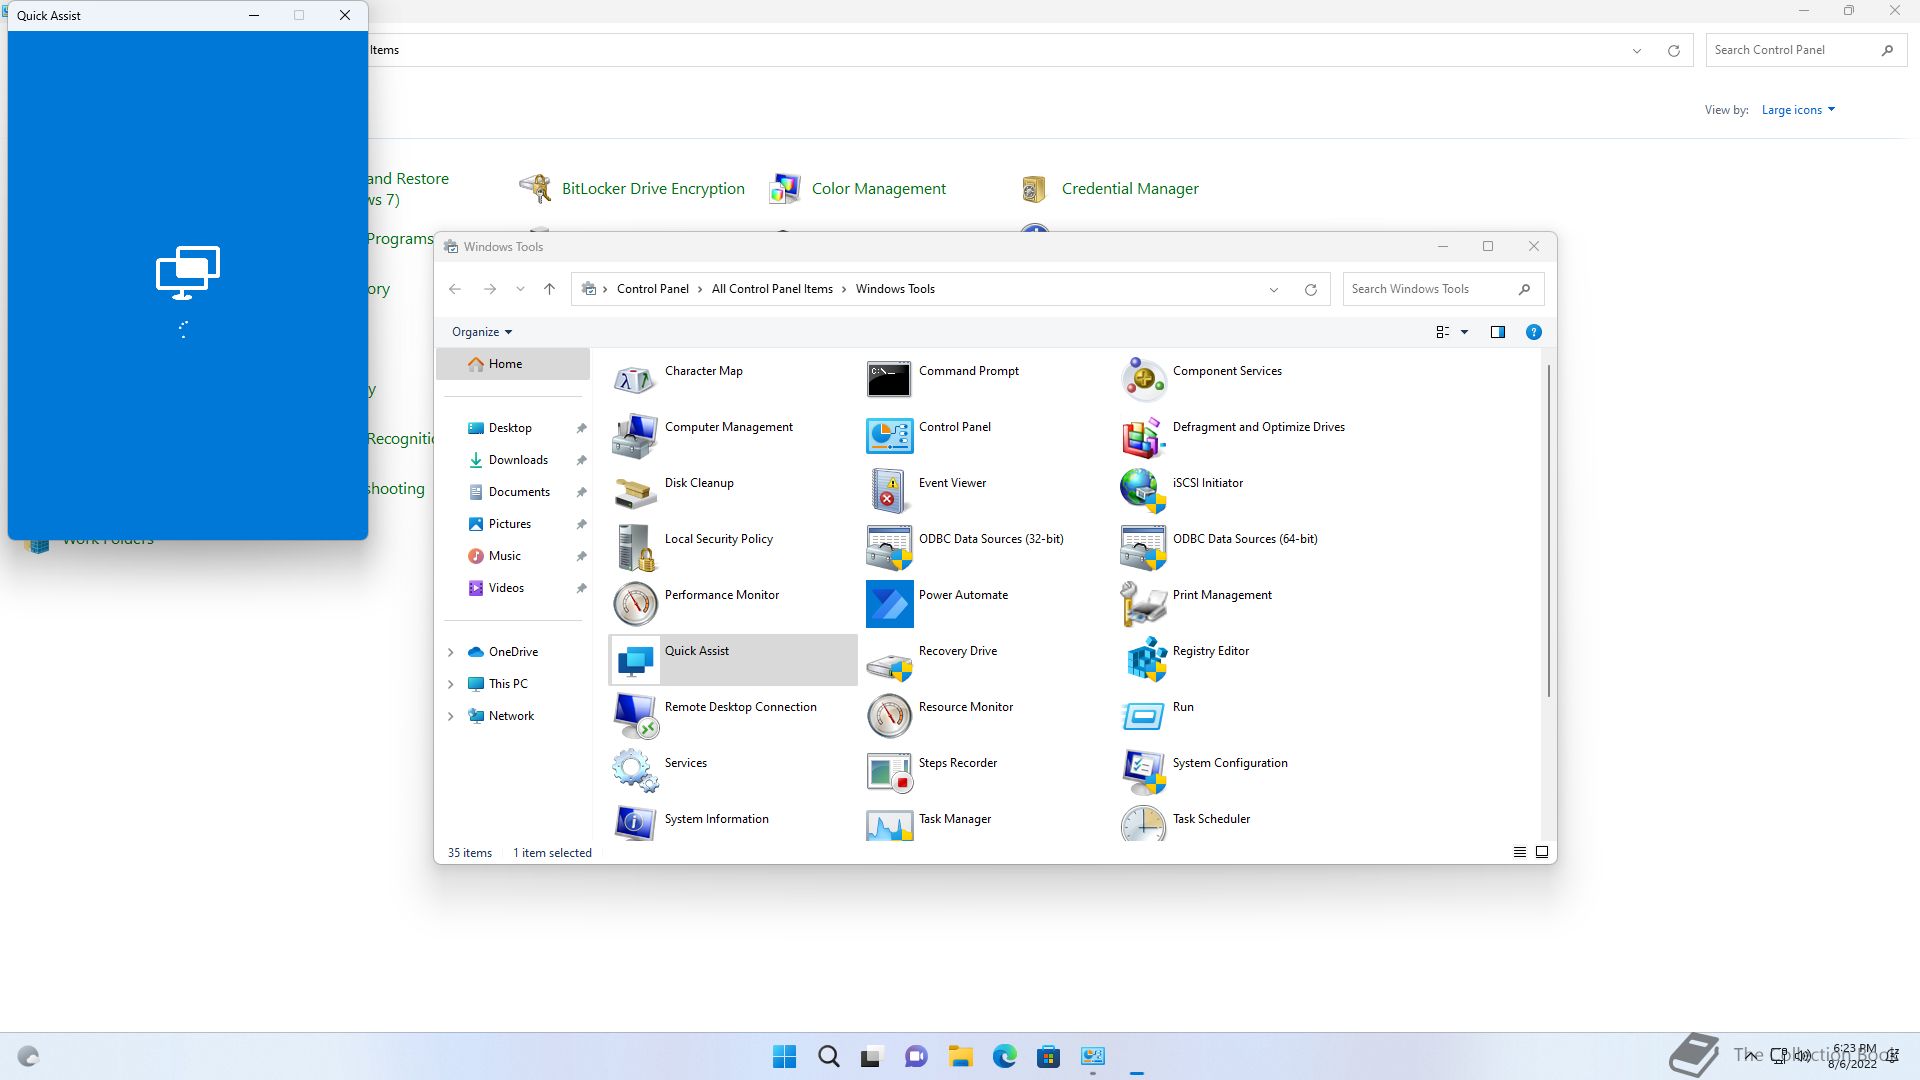Open the System Configuration icon
The height and width of the screenshot is (1080, 1920).
click(x=1143, y=772)
